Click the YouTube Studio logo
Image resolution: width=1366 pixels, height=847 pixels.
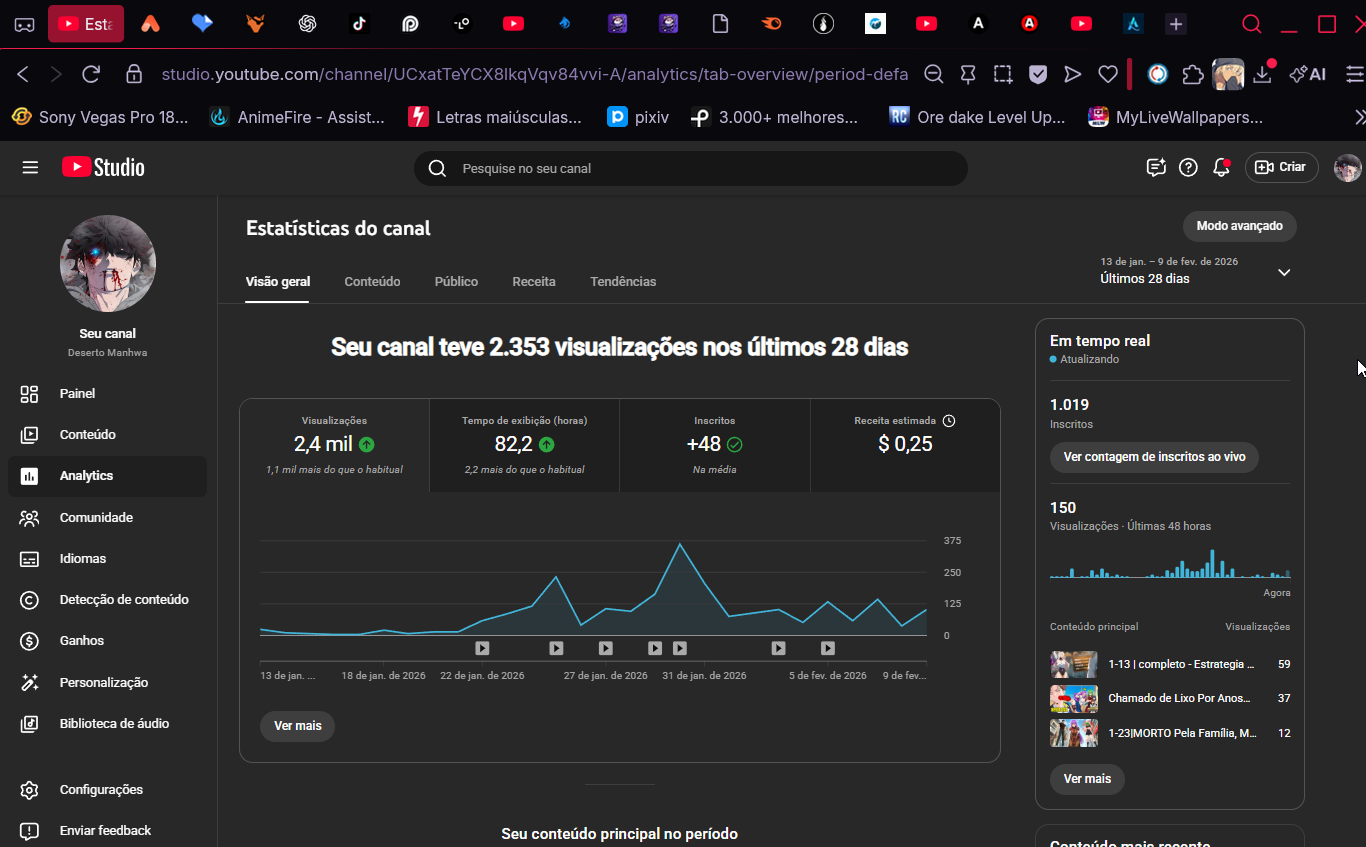(x=103, y=168)
